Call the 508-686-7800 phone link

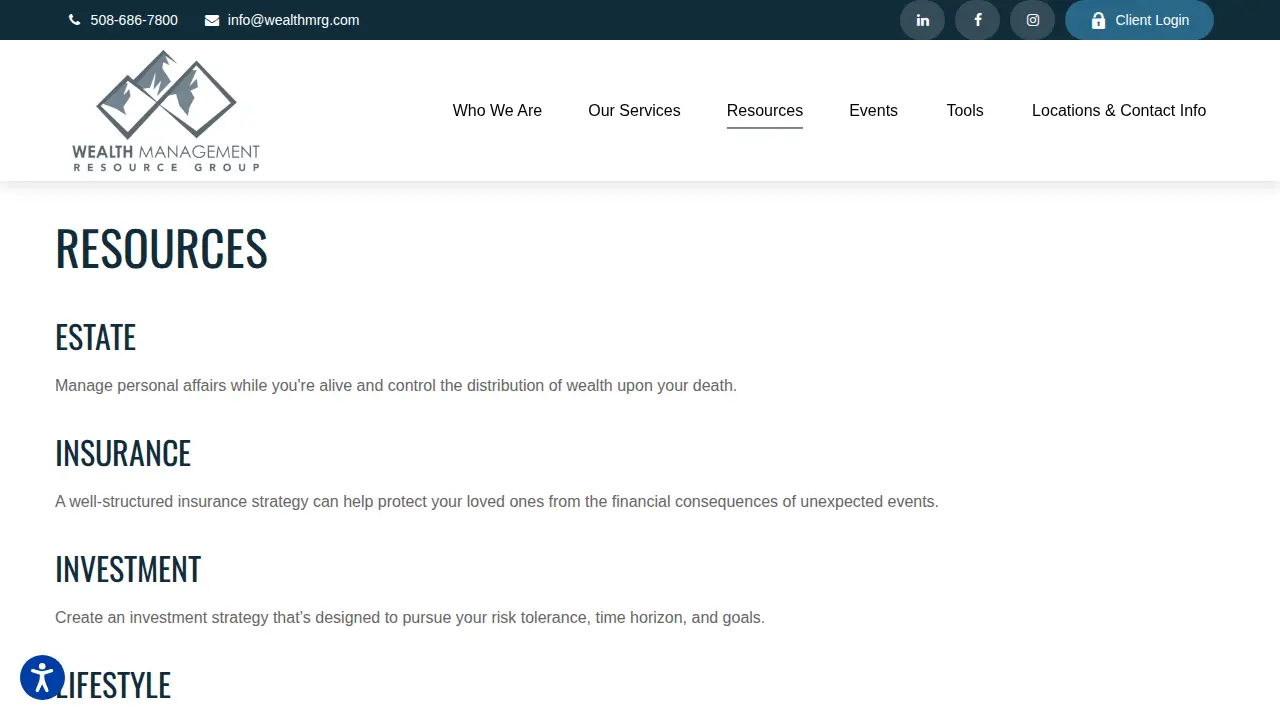click(x=134, y=20)
